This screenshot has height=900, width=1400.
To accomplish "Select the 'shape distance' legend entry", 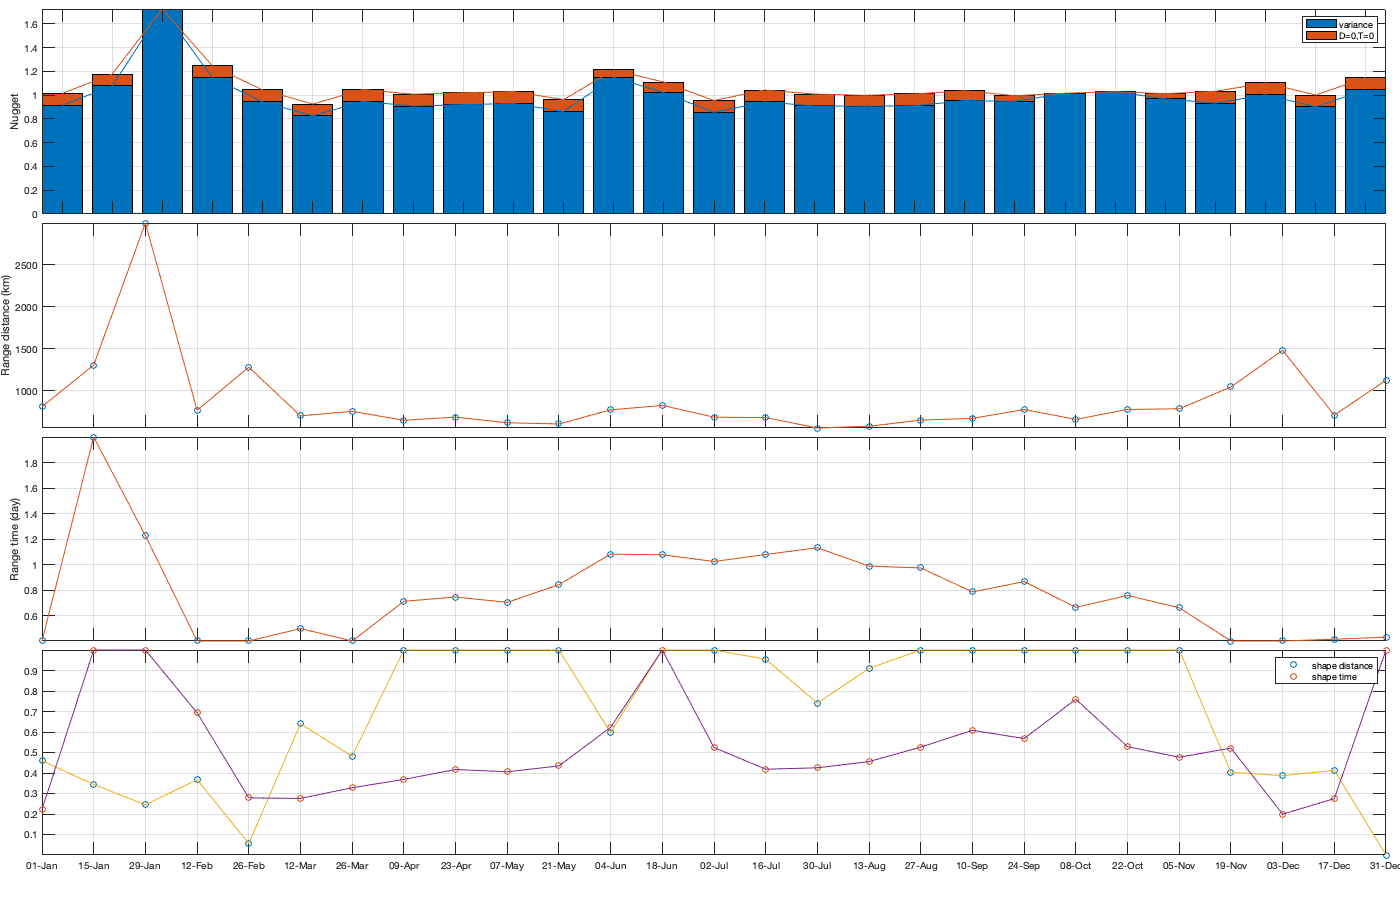I will [1341, 666].
